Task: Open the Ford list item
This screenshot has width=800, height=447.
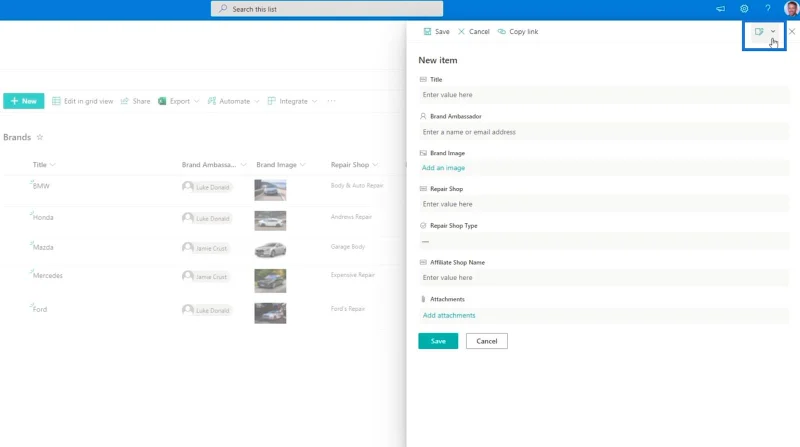Action: 40,309
